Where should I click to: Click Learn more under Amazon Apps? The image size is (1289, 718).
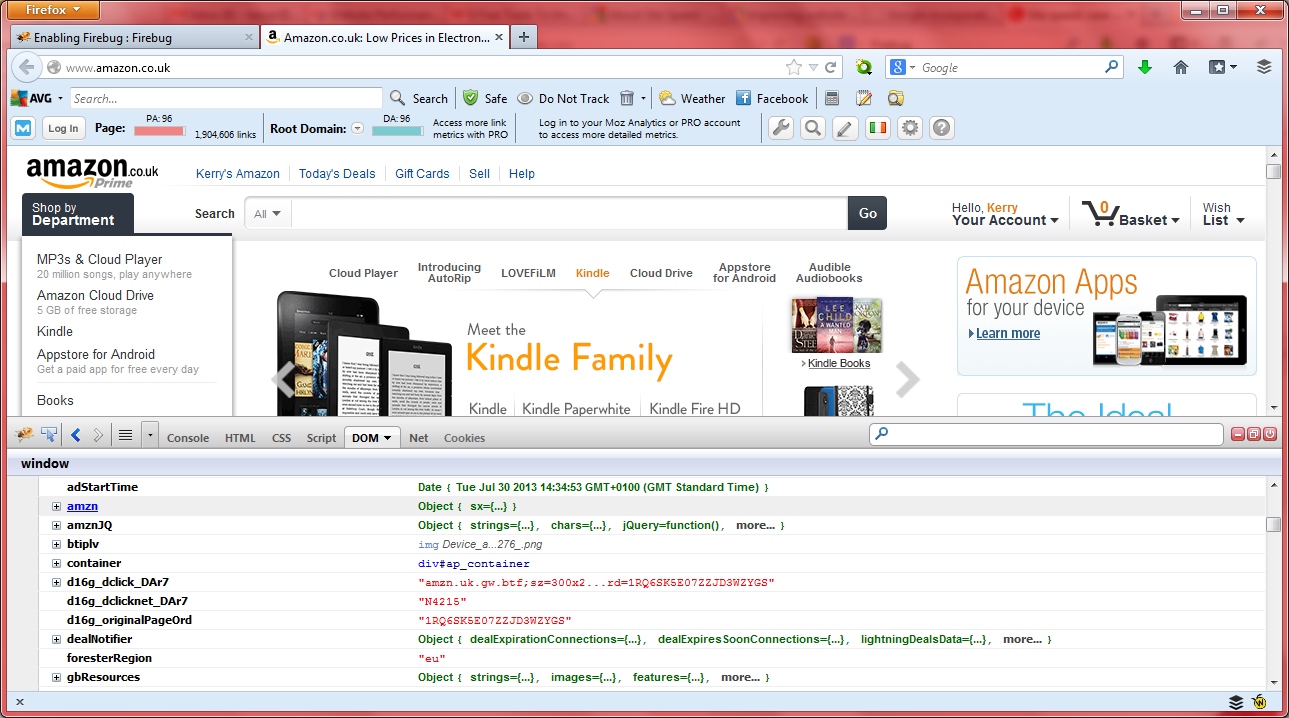pos(1008,334)
